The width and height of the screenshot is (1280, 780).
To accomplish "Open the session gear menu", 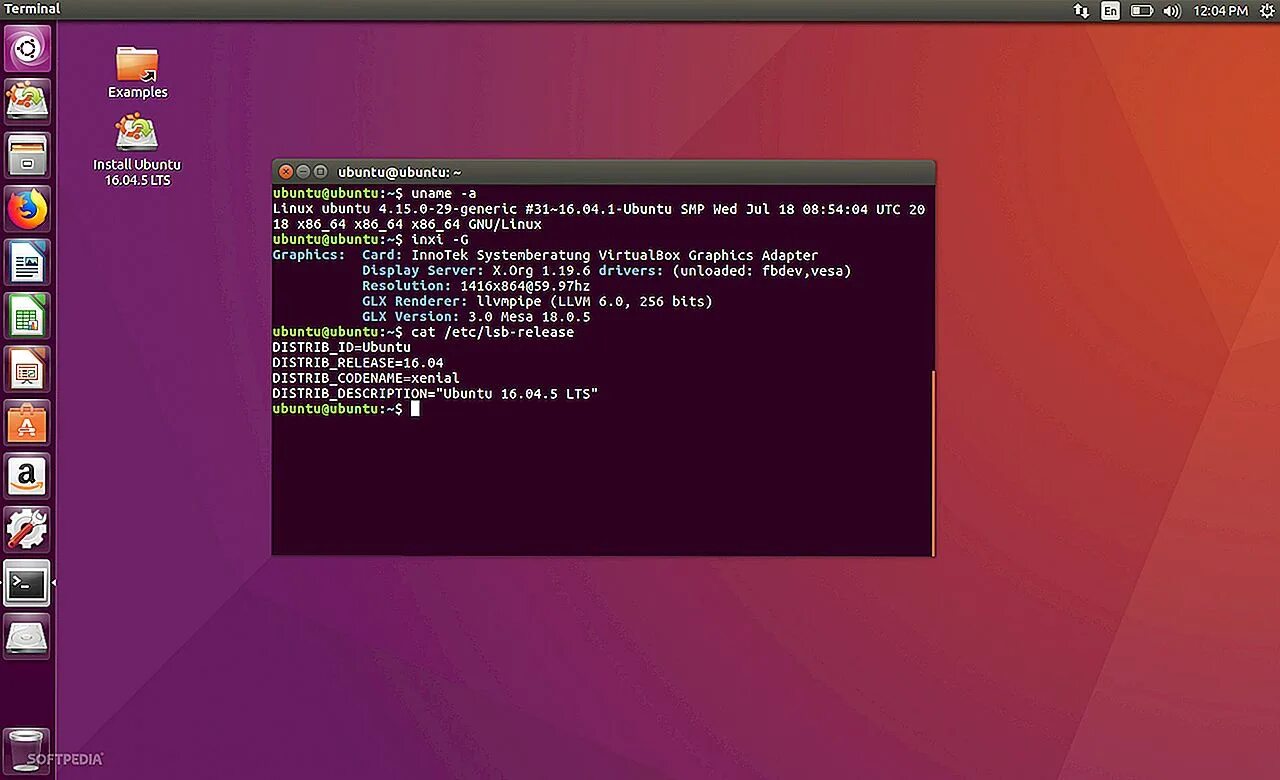I will (x=1266, y=11).
